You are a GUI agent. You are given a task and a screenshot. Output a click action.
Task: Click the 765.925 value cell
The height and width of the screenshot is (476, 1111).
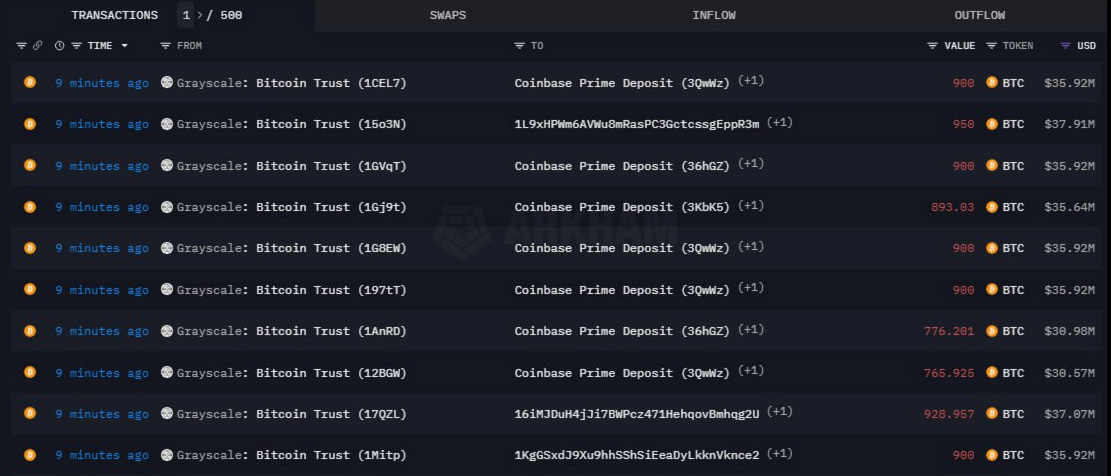click(x=949, y=373)
